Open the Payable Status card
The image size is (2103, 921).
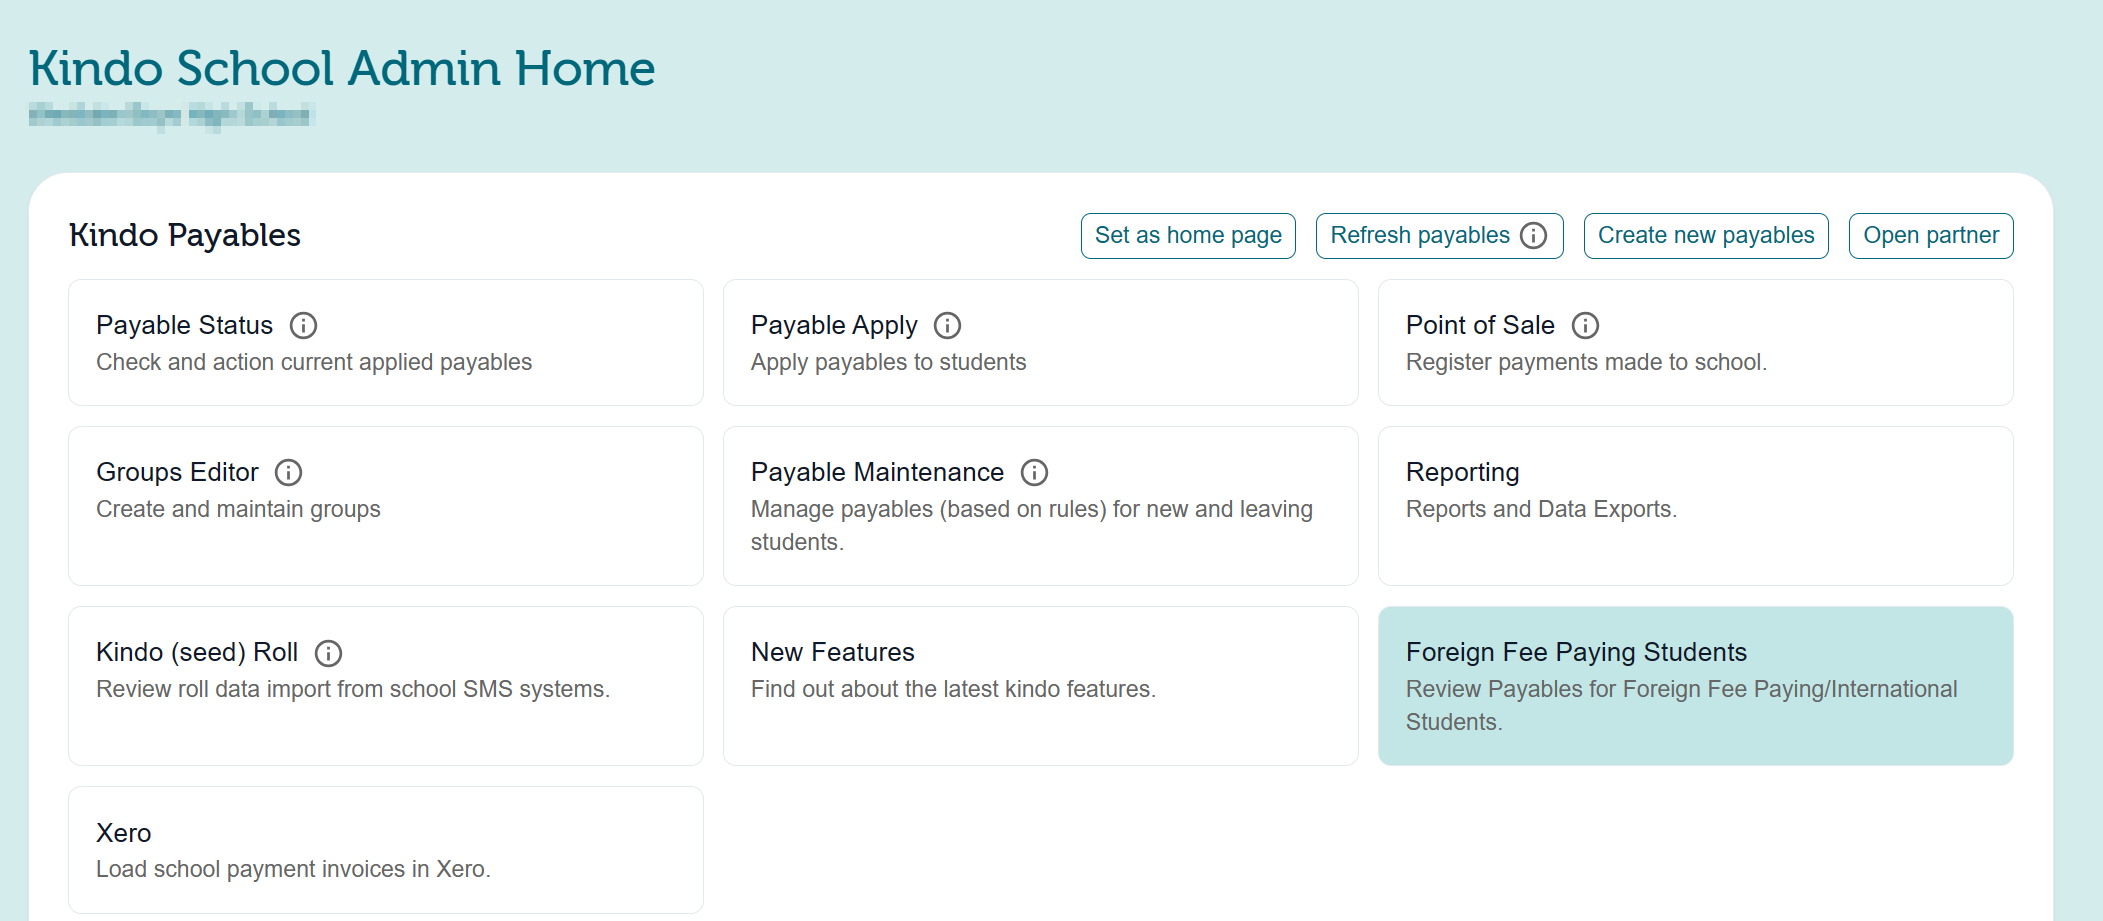(x=386, y=343)
